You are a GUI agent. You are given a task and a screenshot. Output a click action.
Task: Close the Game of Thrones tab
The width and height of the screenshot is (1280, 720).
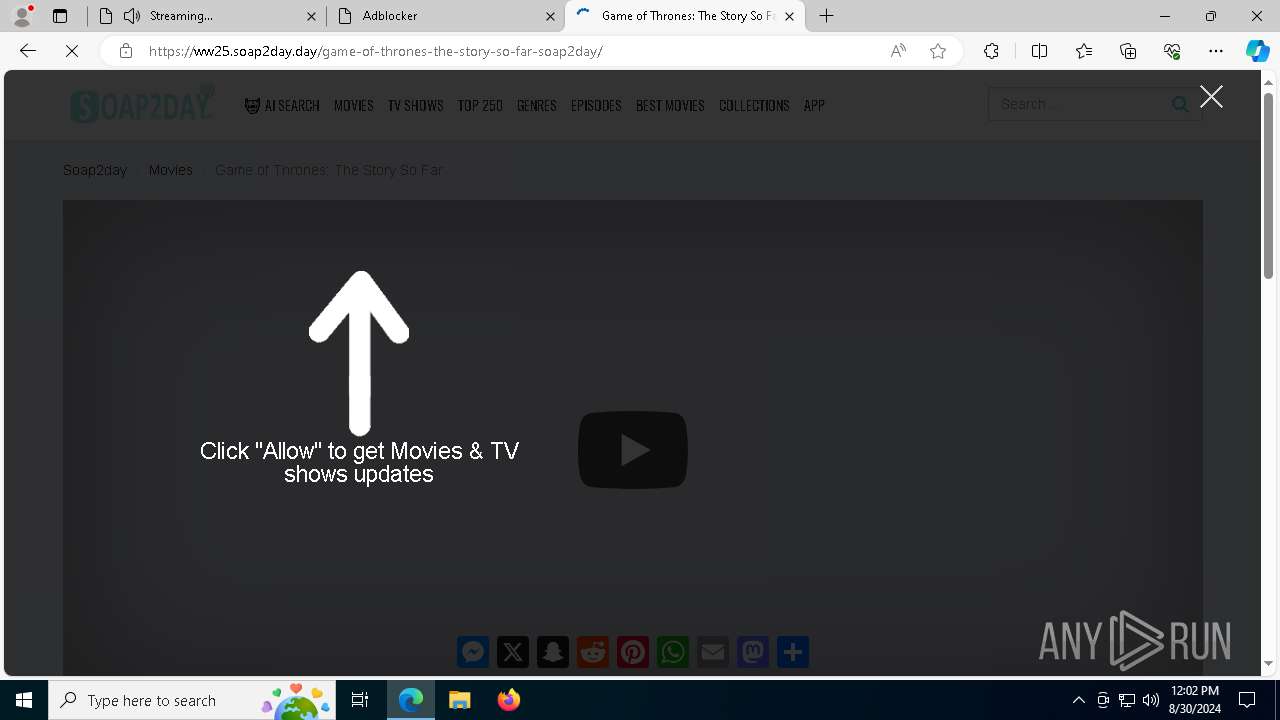pyautogui.click(x=789, y=16)
